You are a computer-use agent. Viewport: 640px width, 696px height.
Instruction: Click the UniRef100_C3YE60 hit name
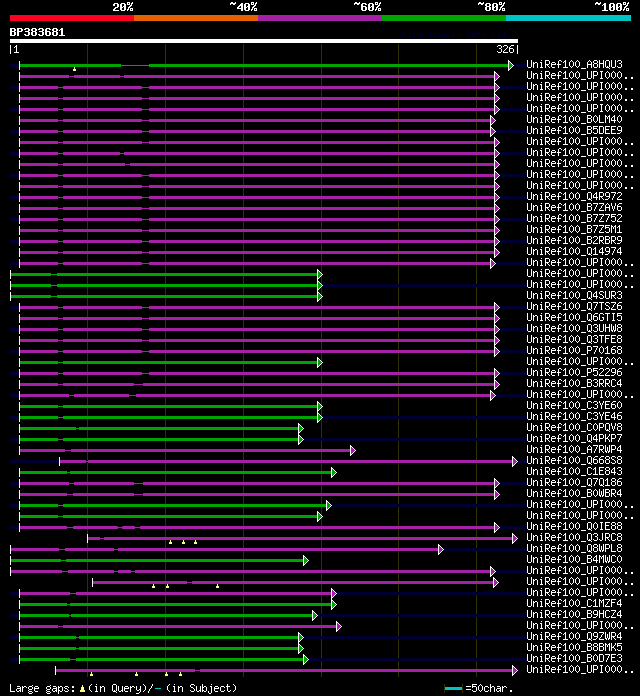click(x=574, y=405)
